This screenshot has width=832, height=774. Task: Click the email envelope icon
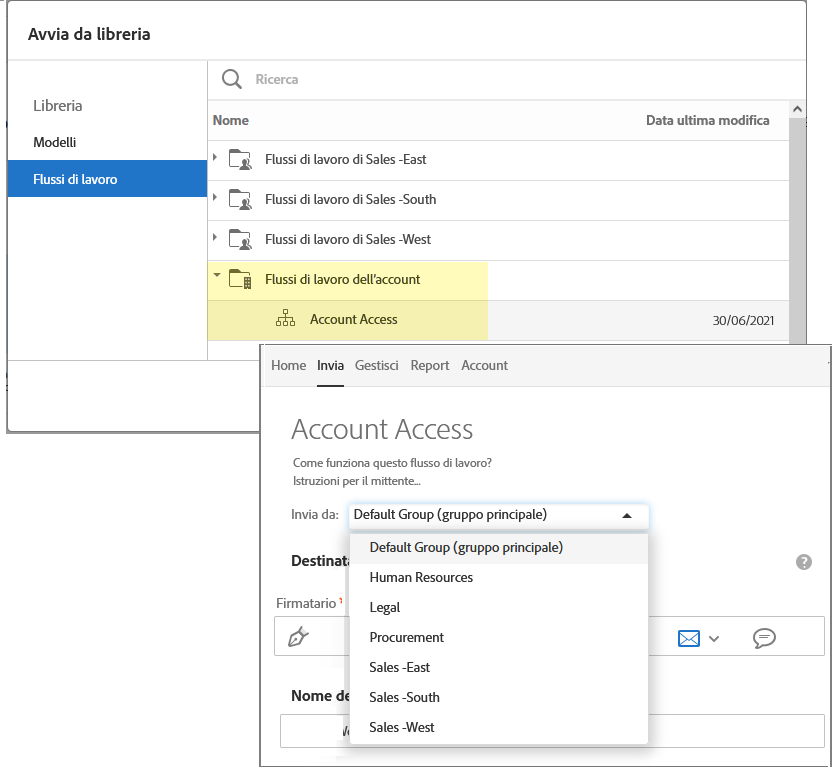pos(689,638)
